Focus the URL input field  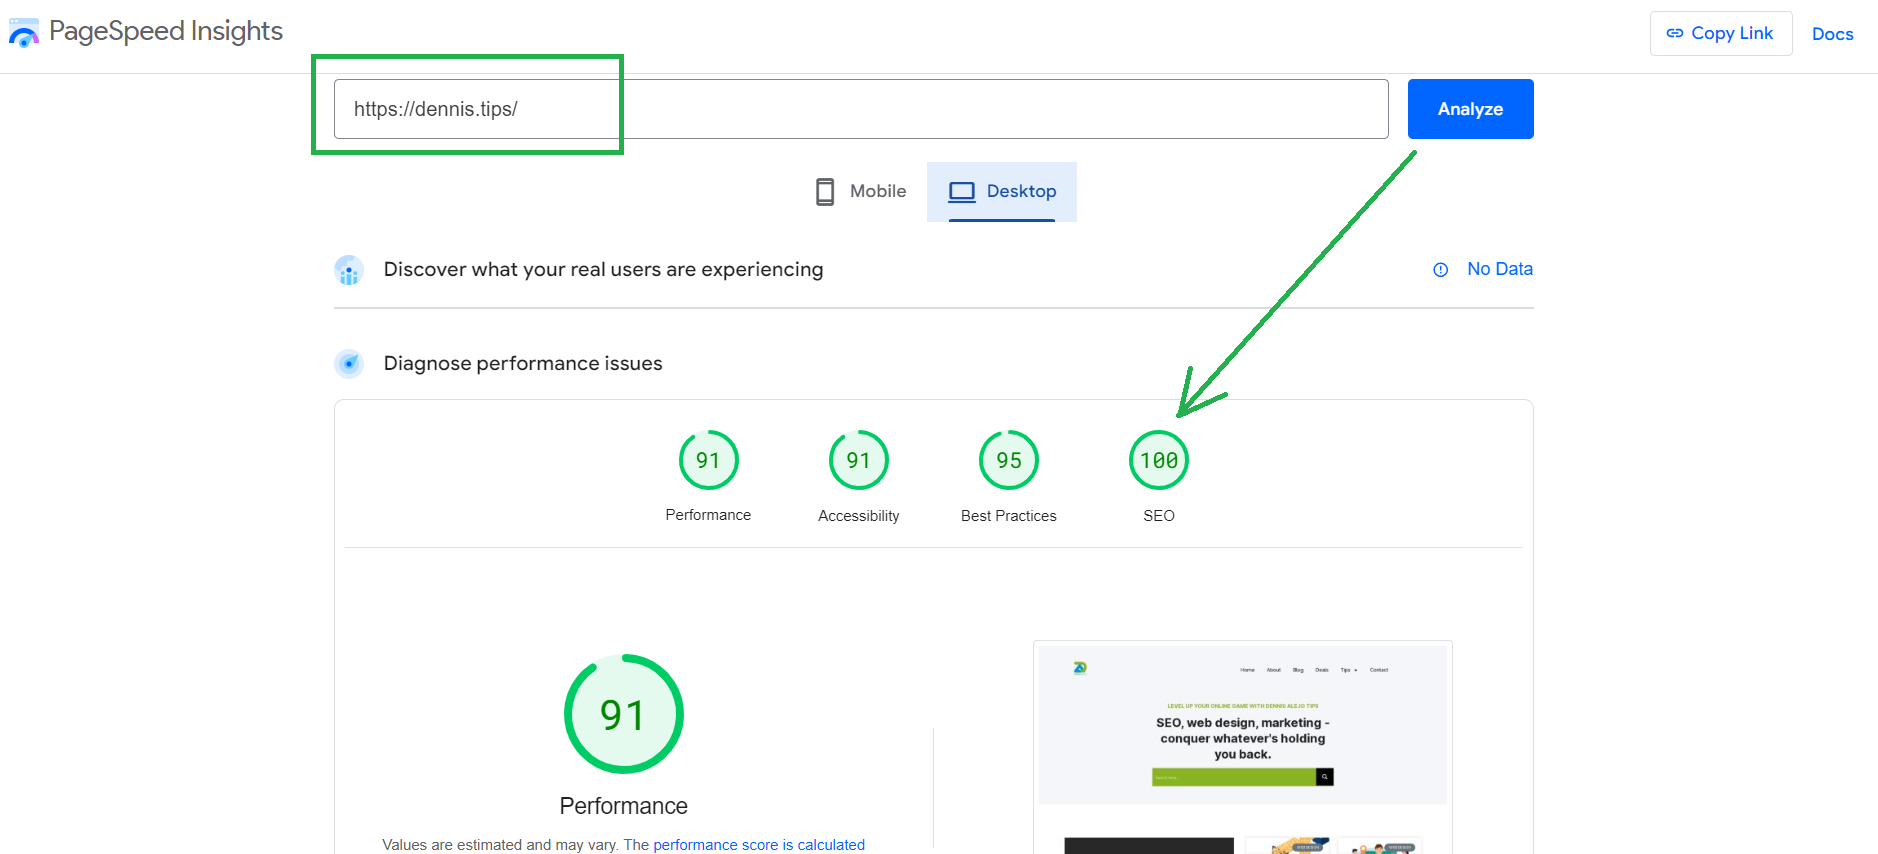[x=861, y=109]
